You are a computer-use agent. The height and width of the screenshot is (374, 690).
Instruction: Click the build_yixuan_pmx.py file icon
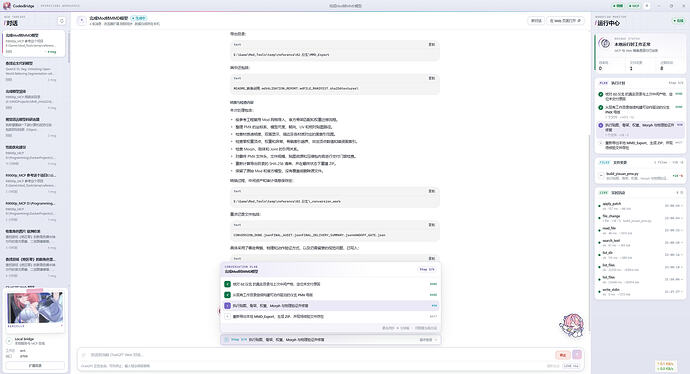coord(601,176)
